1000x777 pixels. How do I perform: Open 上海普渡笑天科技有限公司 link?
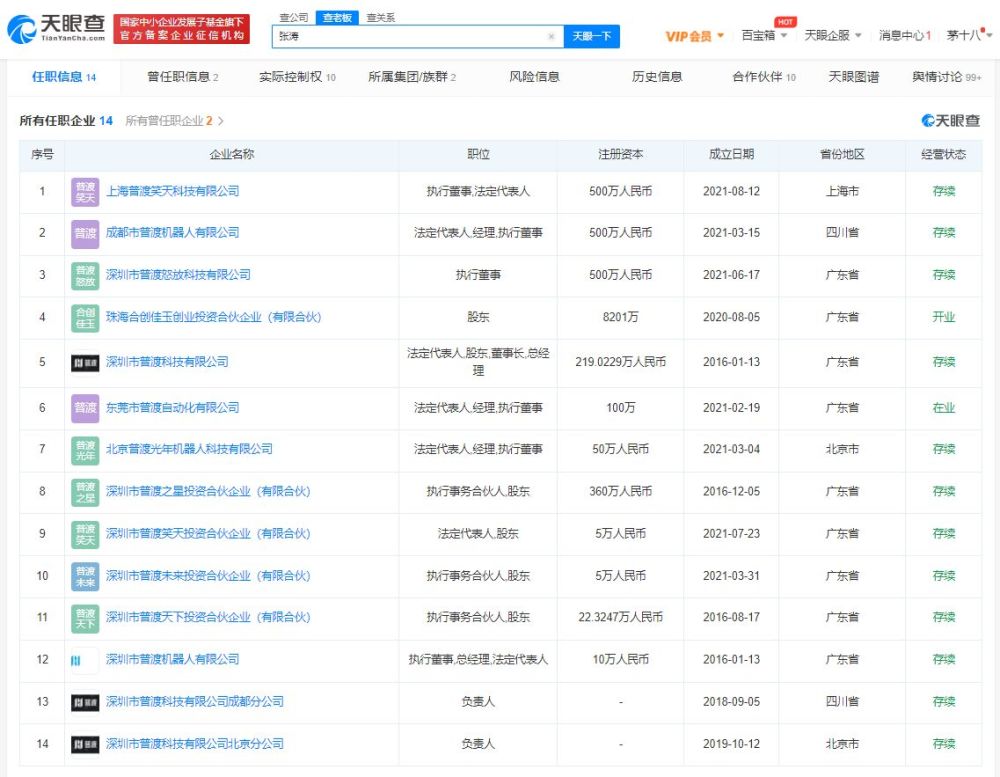(172, 191)
